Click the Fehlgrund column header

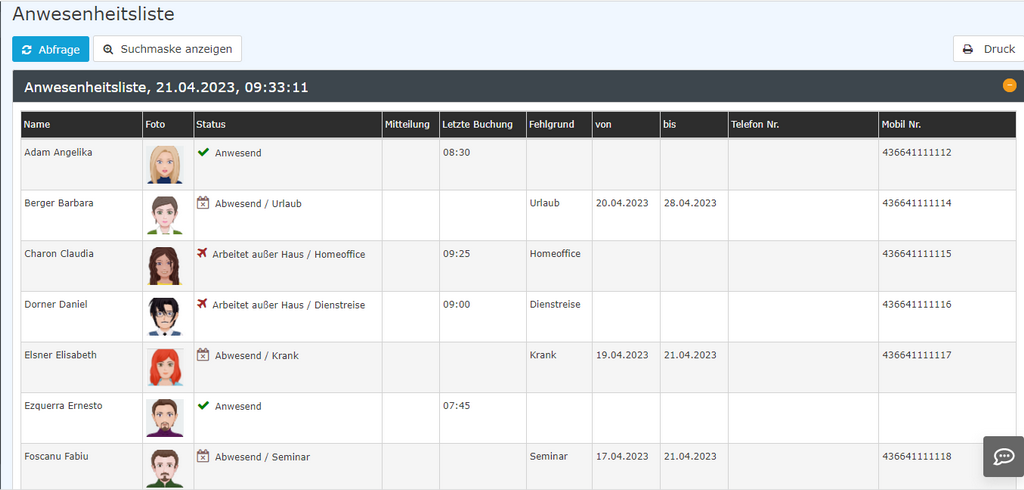click(x=552, y=125)
